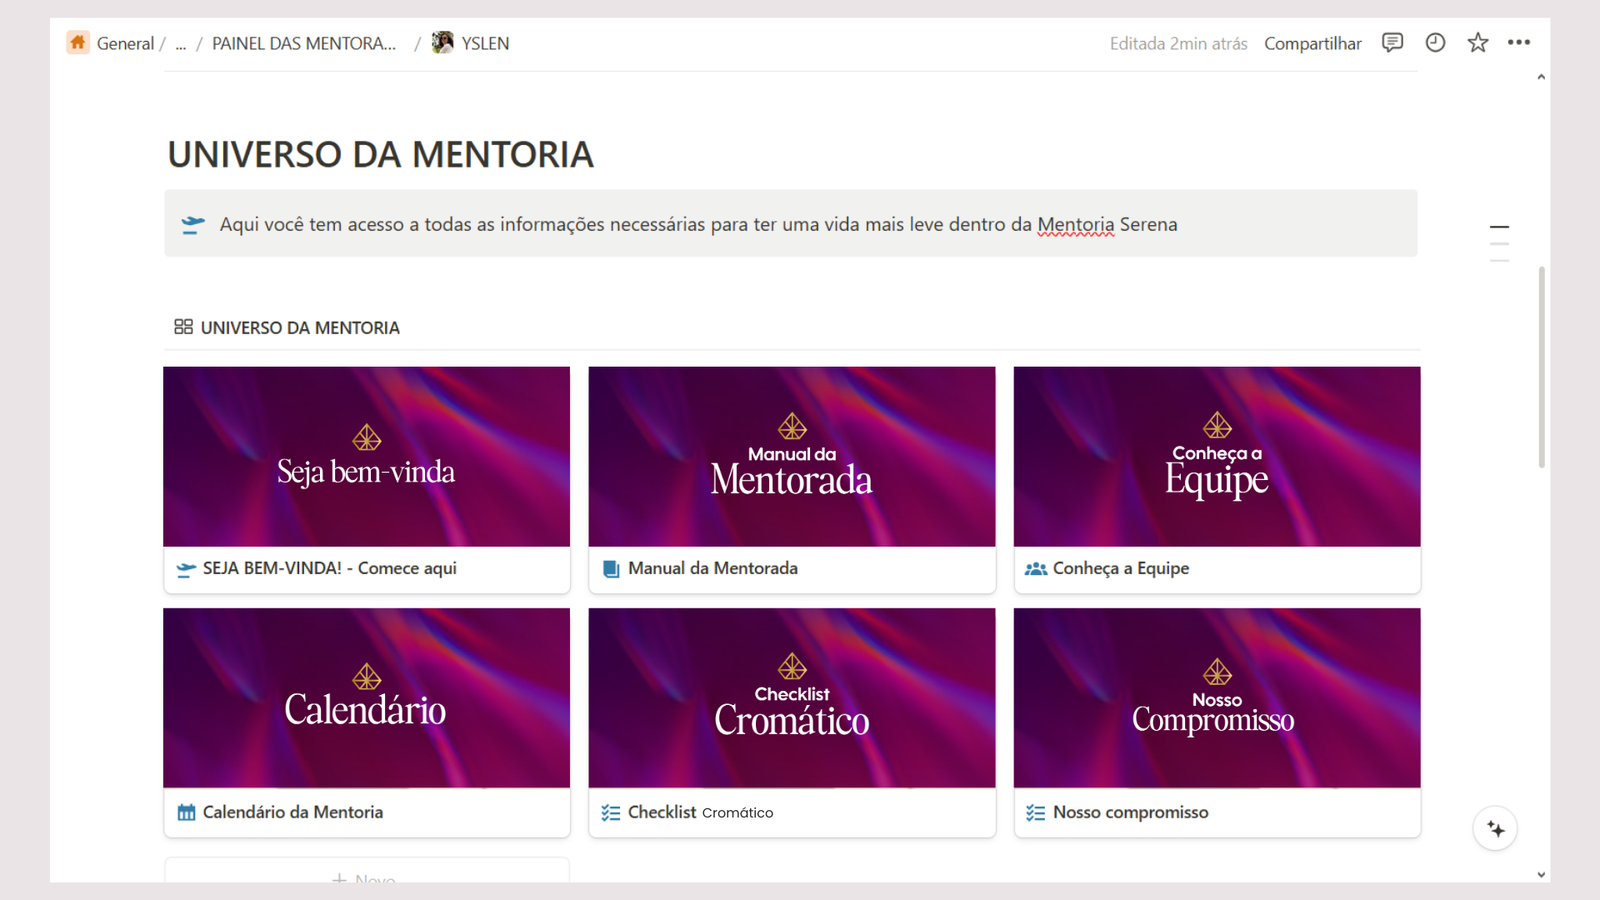Click the Compartilhar button
Image resolution: width=1600 pixels, height=900 pixels.
click(x=1312, y=44)
